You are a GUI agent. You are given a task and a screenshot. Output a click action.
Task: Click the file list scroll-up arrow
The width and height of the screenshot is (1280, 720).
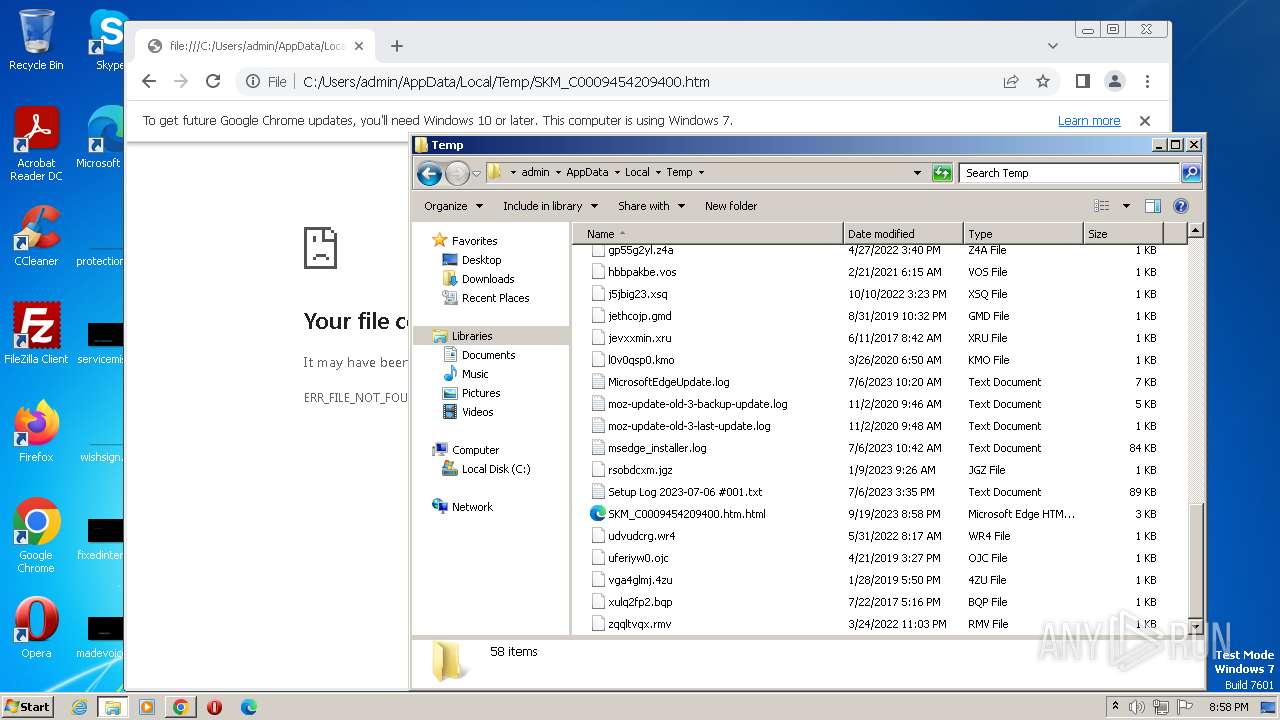tap(1195, 231)
